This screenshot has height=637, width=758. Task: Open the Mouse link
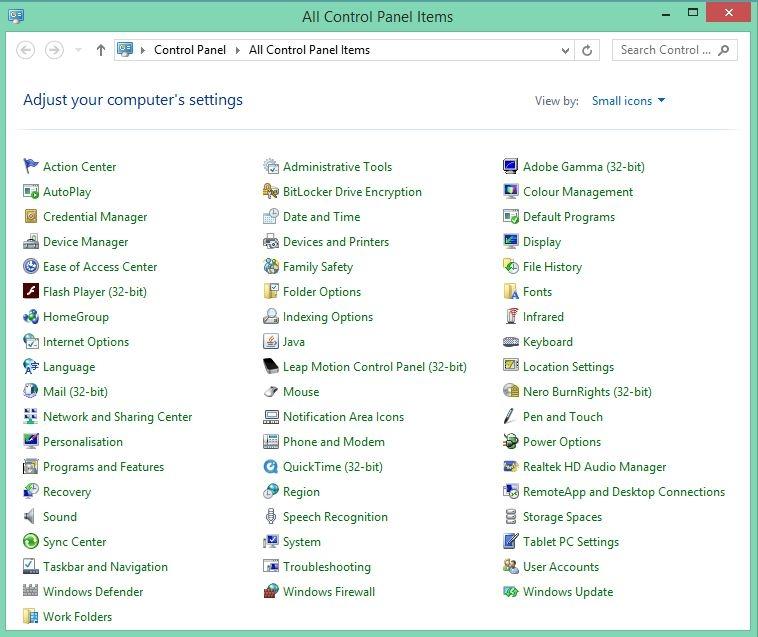pos(301,391)
